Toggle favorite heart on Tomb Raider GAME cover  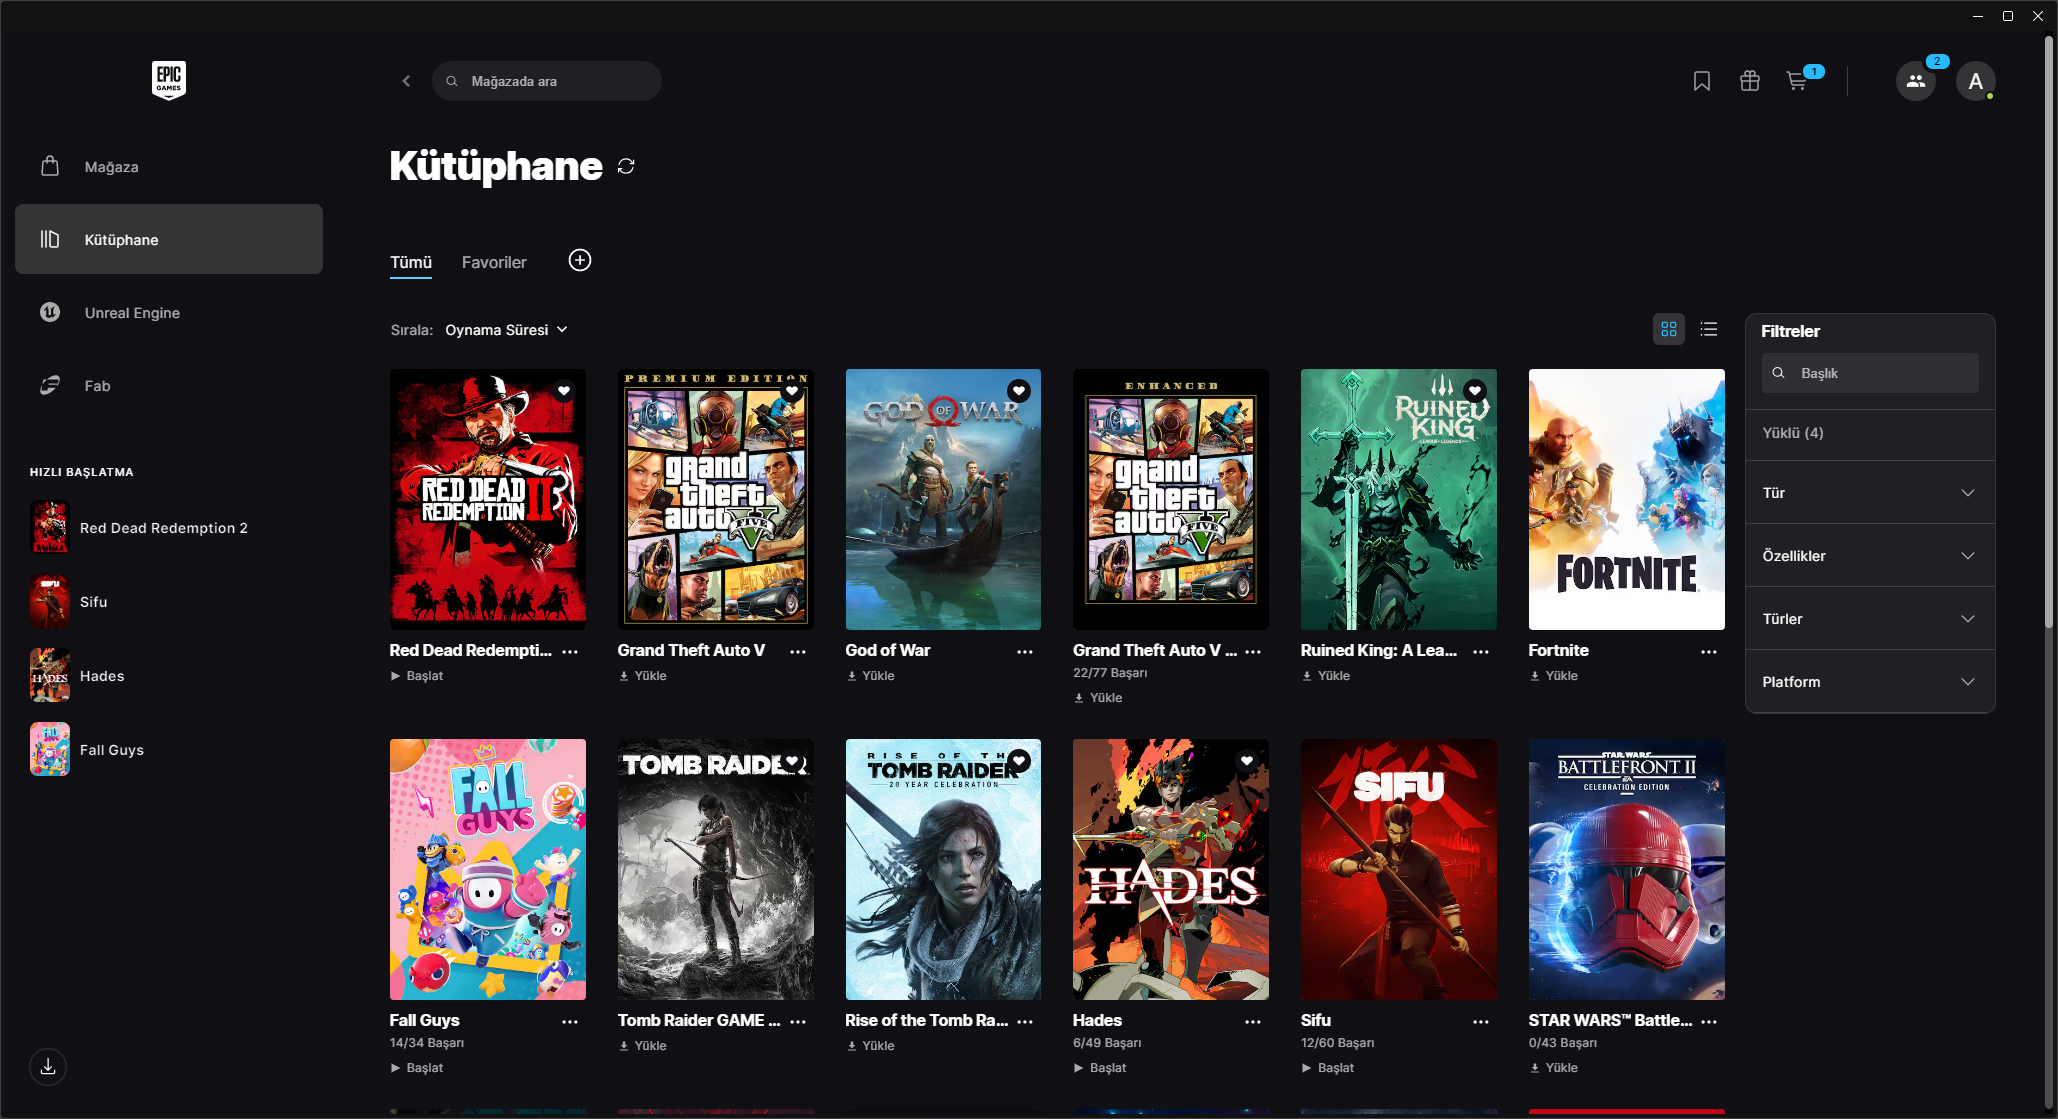792,761
